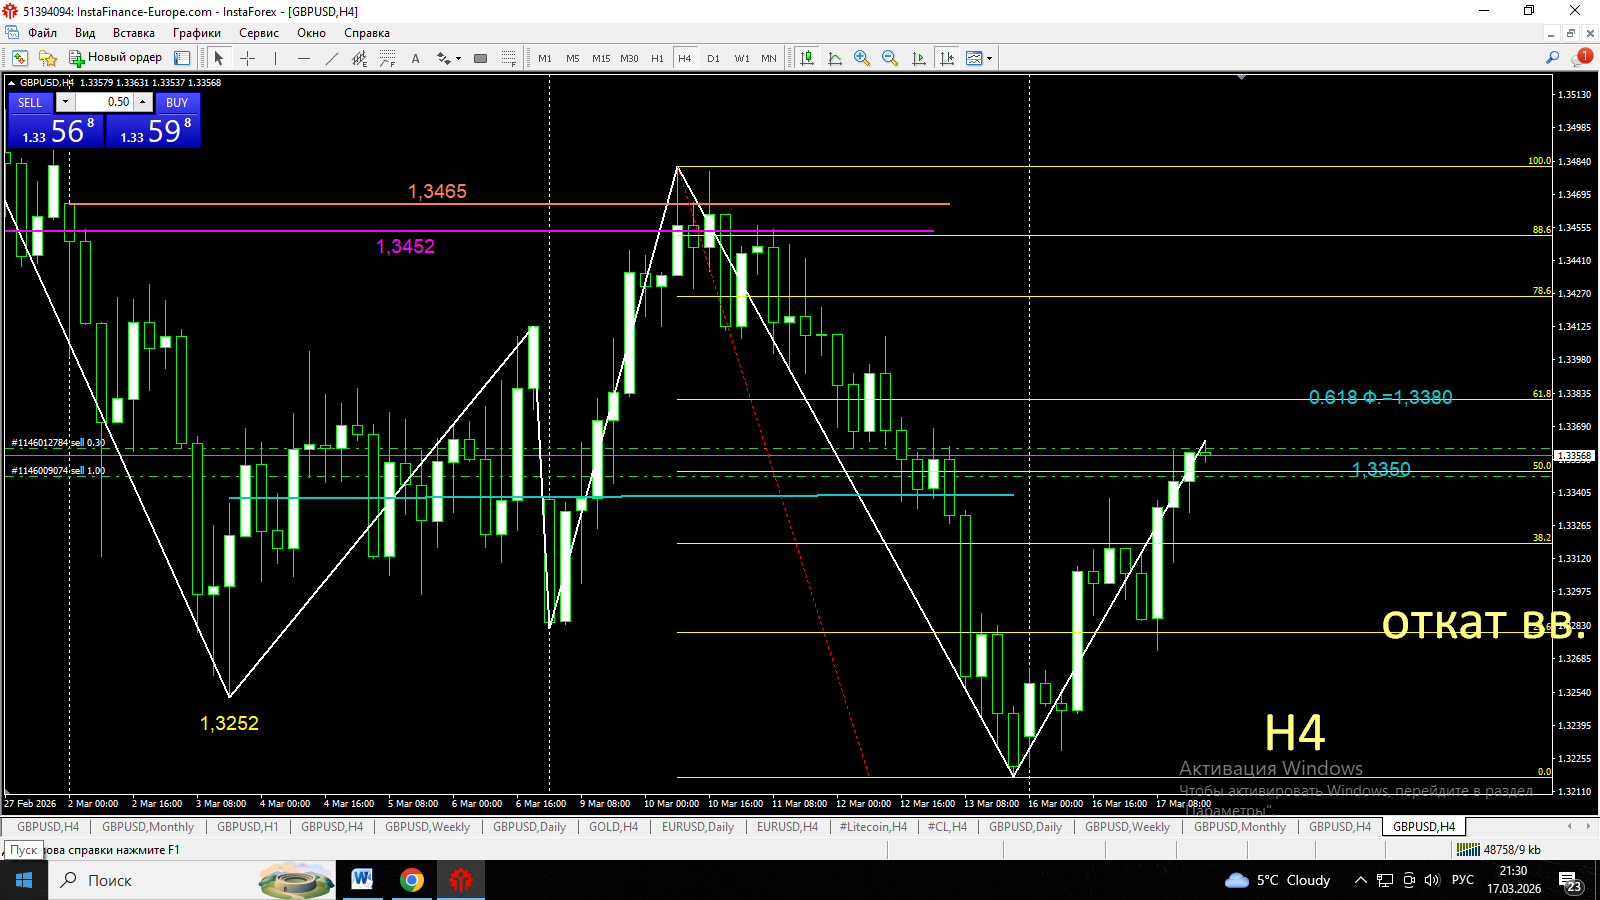
Task: Switch to the GOLD,H4 chart tab
Action: (x=613, y=827)
